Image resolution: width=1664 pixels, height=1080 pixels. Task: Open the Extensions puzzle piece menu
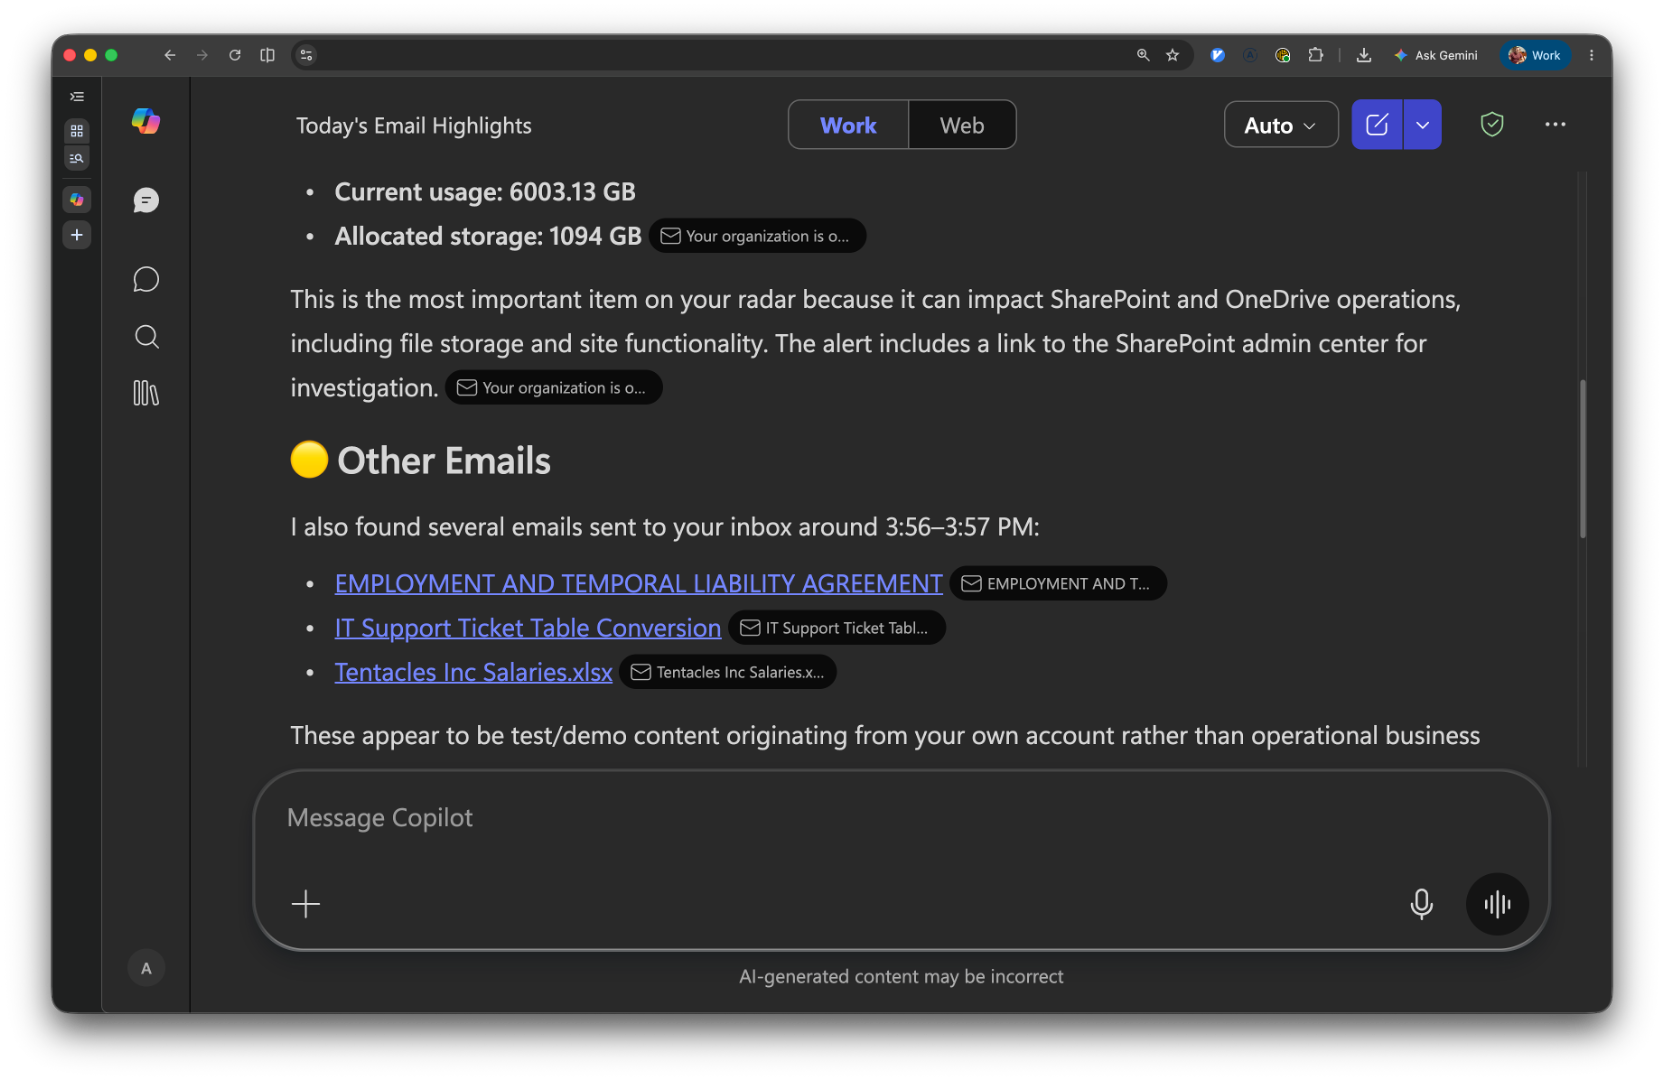(x=1316, y=56)
